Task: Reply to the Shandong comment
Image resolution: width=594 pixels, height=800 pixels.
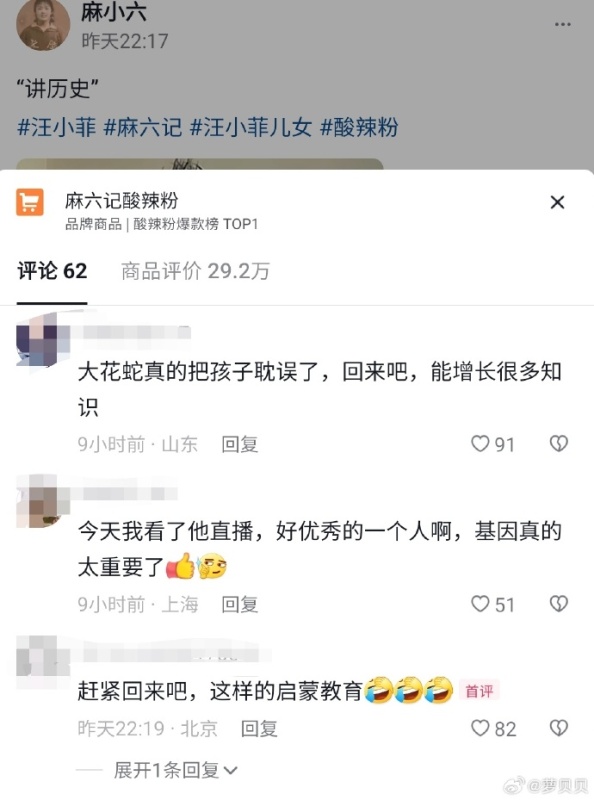Action: point(240,444)
